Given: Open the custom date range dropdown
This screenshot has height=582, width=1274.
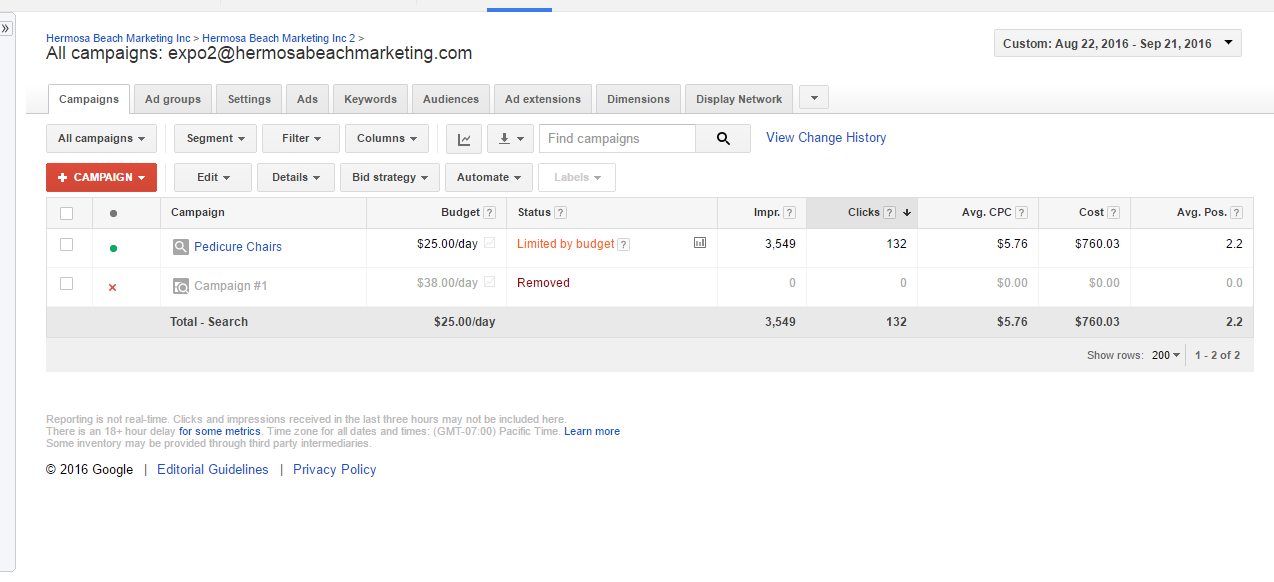Looking at the screenshot, I should [x=1117, y=44].
